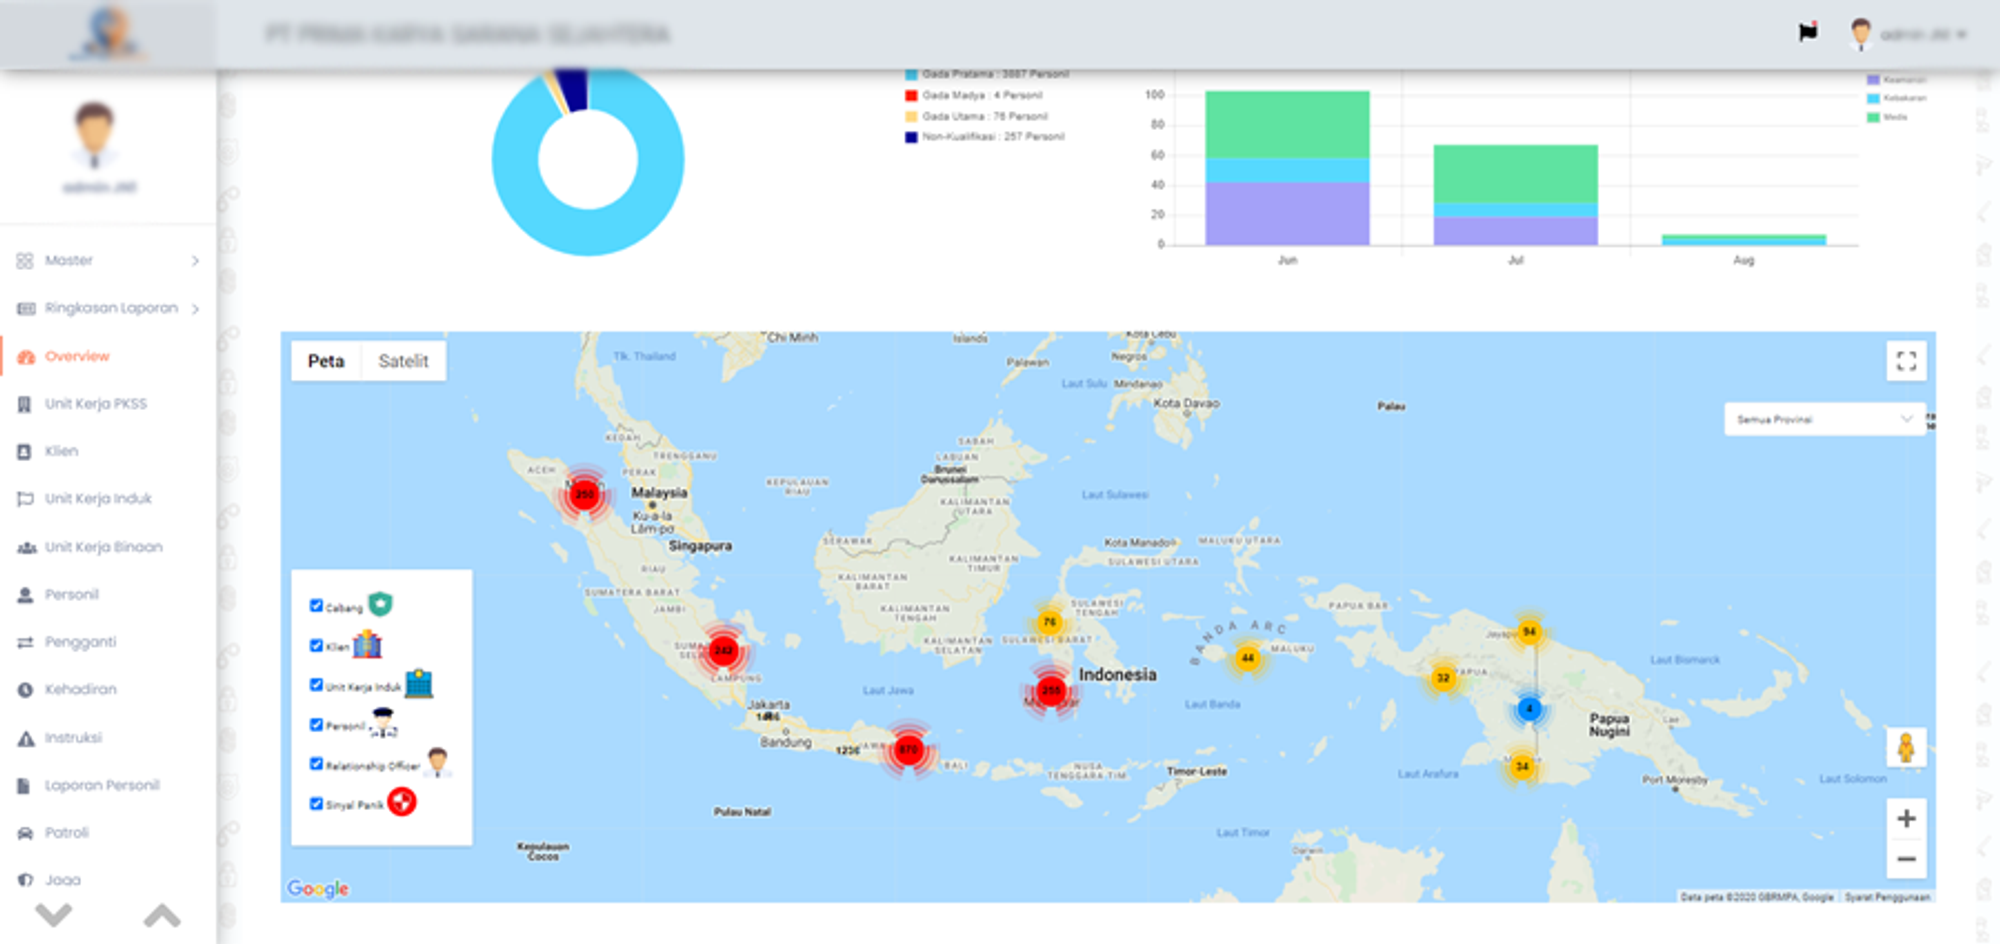The width and height of the screenshot is (2000, 944).
Task: Zoom in on the map
Action: (x=1906, y=818)
